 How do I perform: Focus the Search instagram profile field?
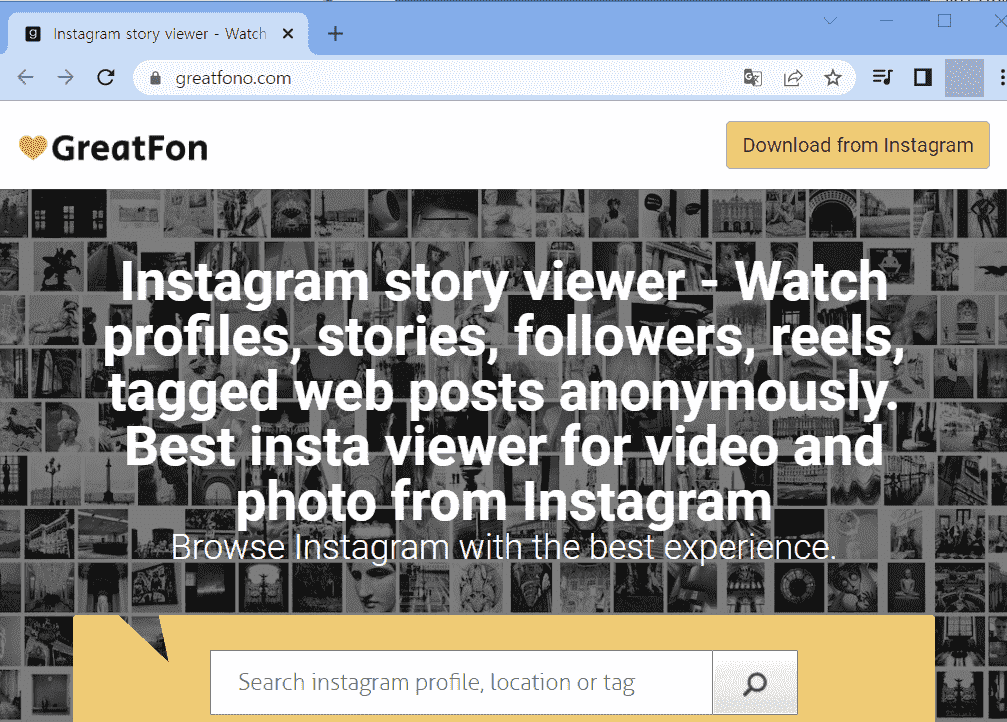click(461, 682)
